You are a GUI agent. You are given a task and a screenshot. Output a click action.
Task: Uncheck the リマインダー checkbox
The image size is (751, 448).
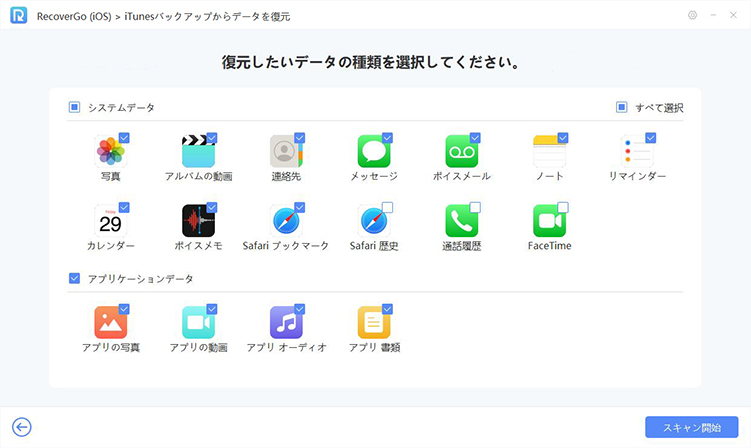(650, 138)
